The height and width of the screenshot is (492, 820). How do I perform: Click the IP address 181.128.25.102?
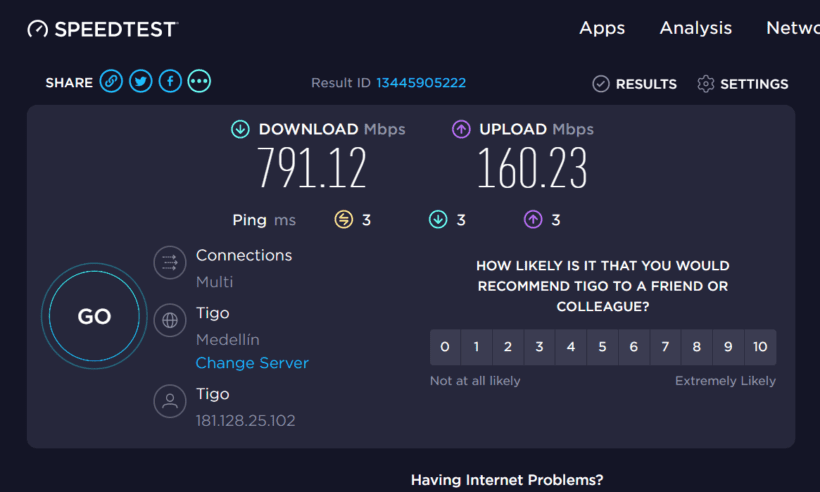click(x=245, y=420)
